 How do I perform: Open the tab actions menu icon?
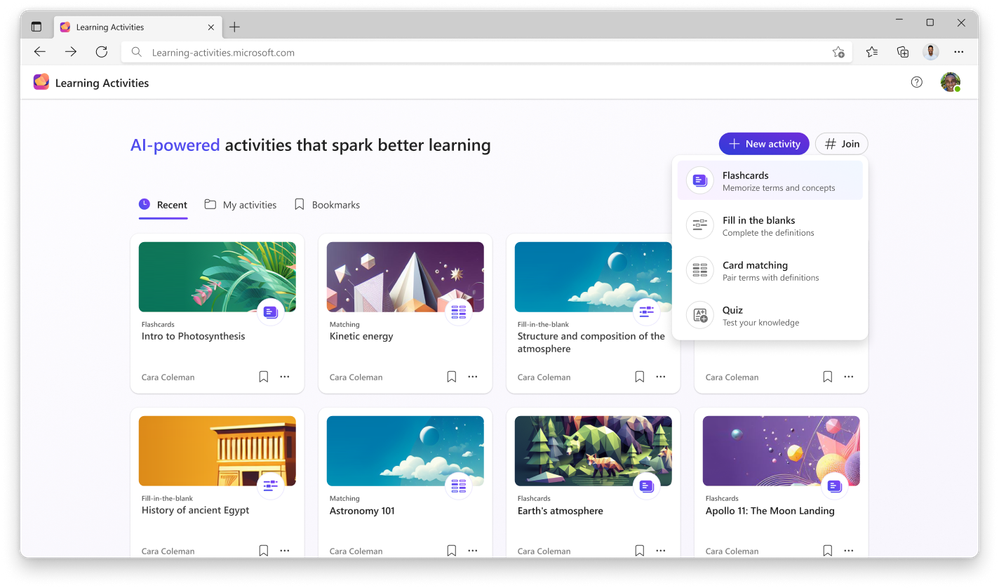(36, 27)
